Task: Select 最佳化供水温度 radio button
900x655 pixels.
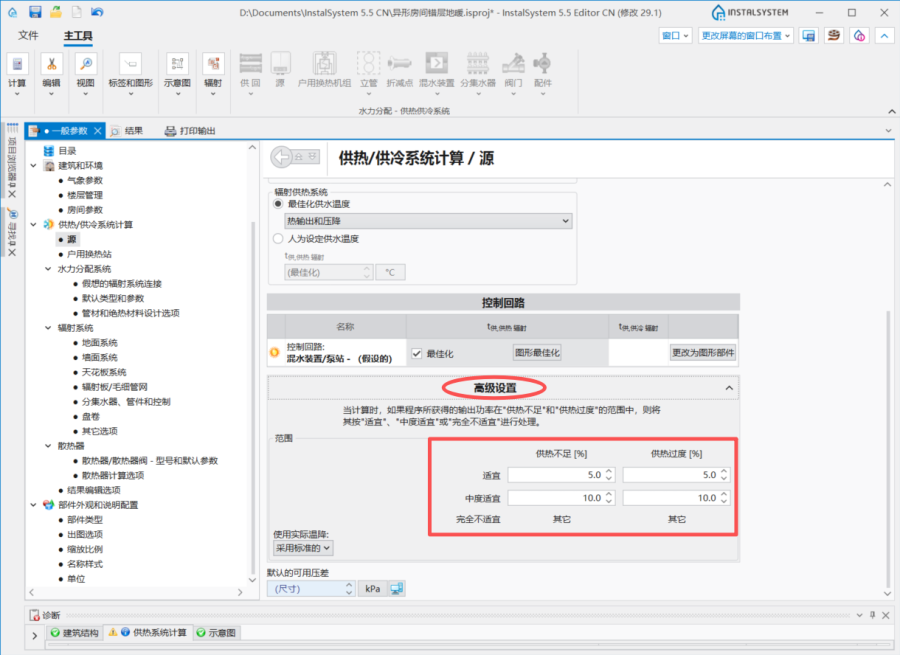Action: pos(279,204)
